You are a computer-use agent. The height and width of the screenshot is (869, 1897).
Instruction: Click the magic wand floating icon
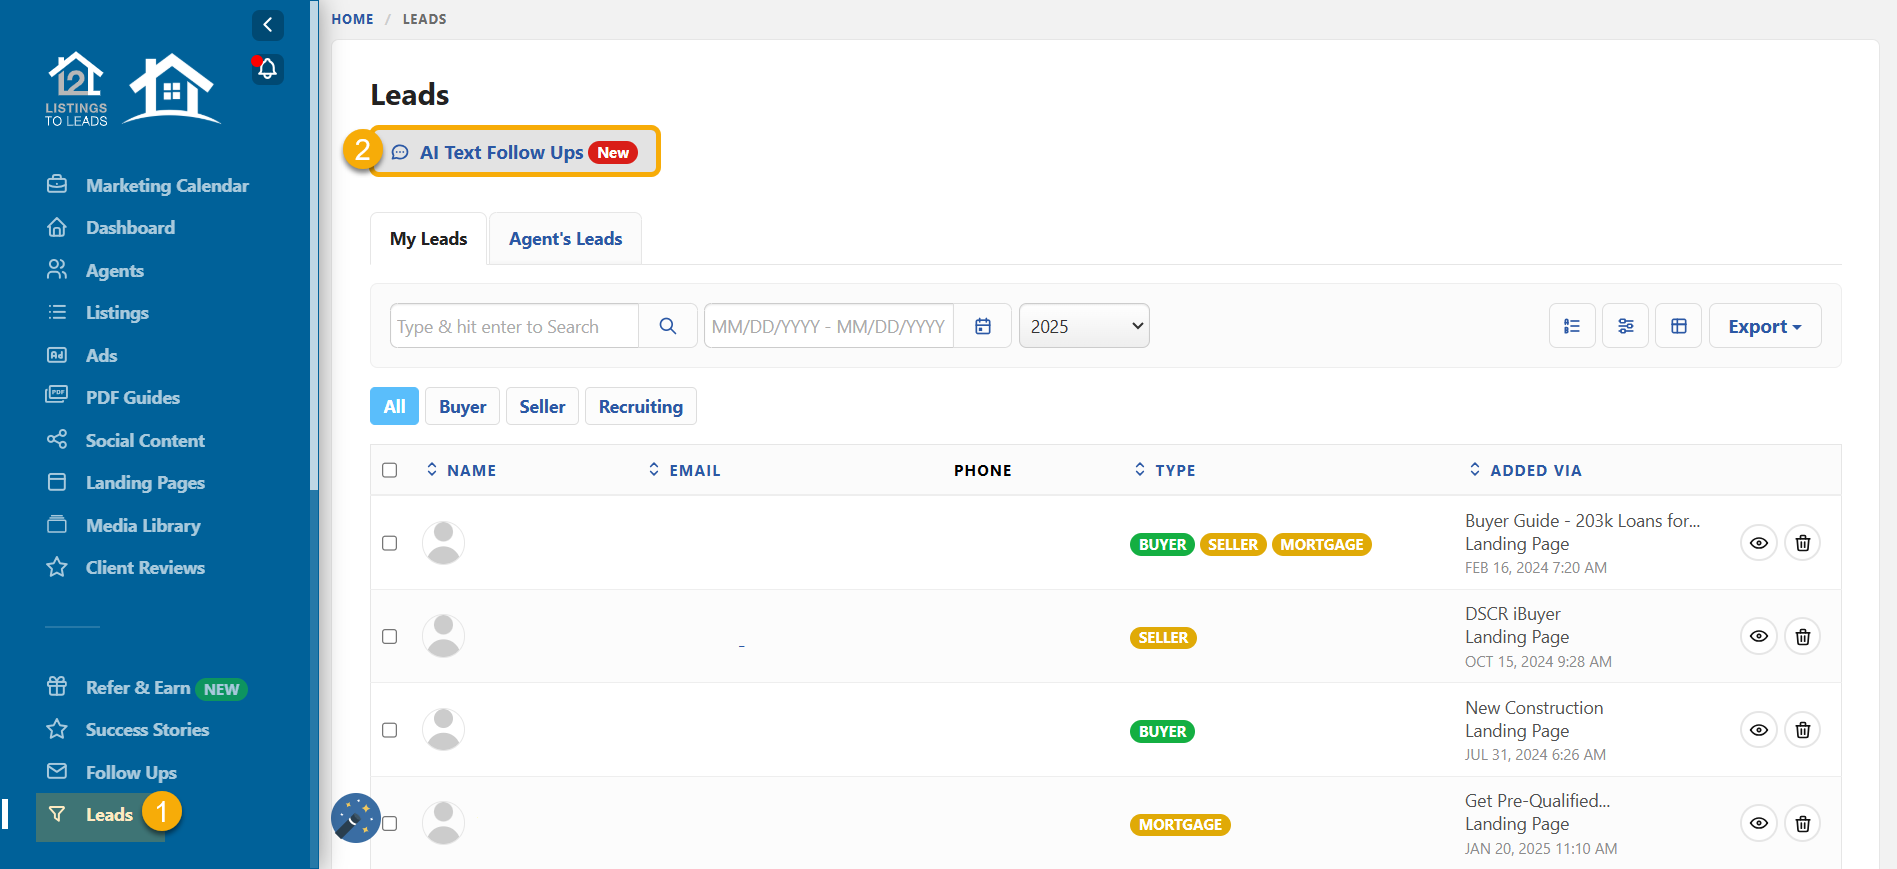pos(355,817)
